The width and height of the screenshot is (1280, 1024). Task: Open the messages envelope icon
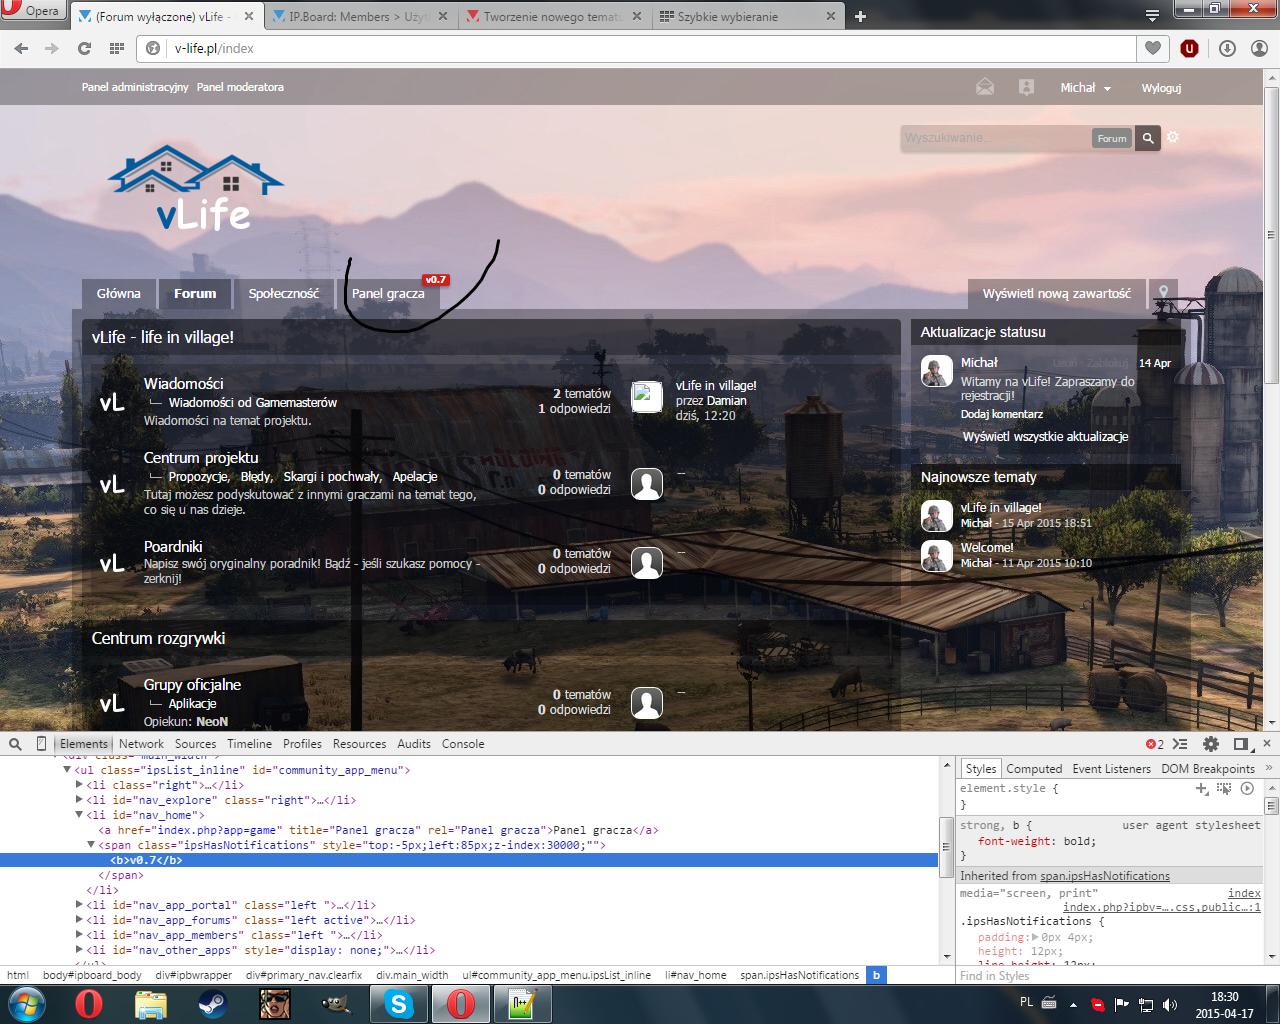pyautogui.click(x=985, y=87)
